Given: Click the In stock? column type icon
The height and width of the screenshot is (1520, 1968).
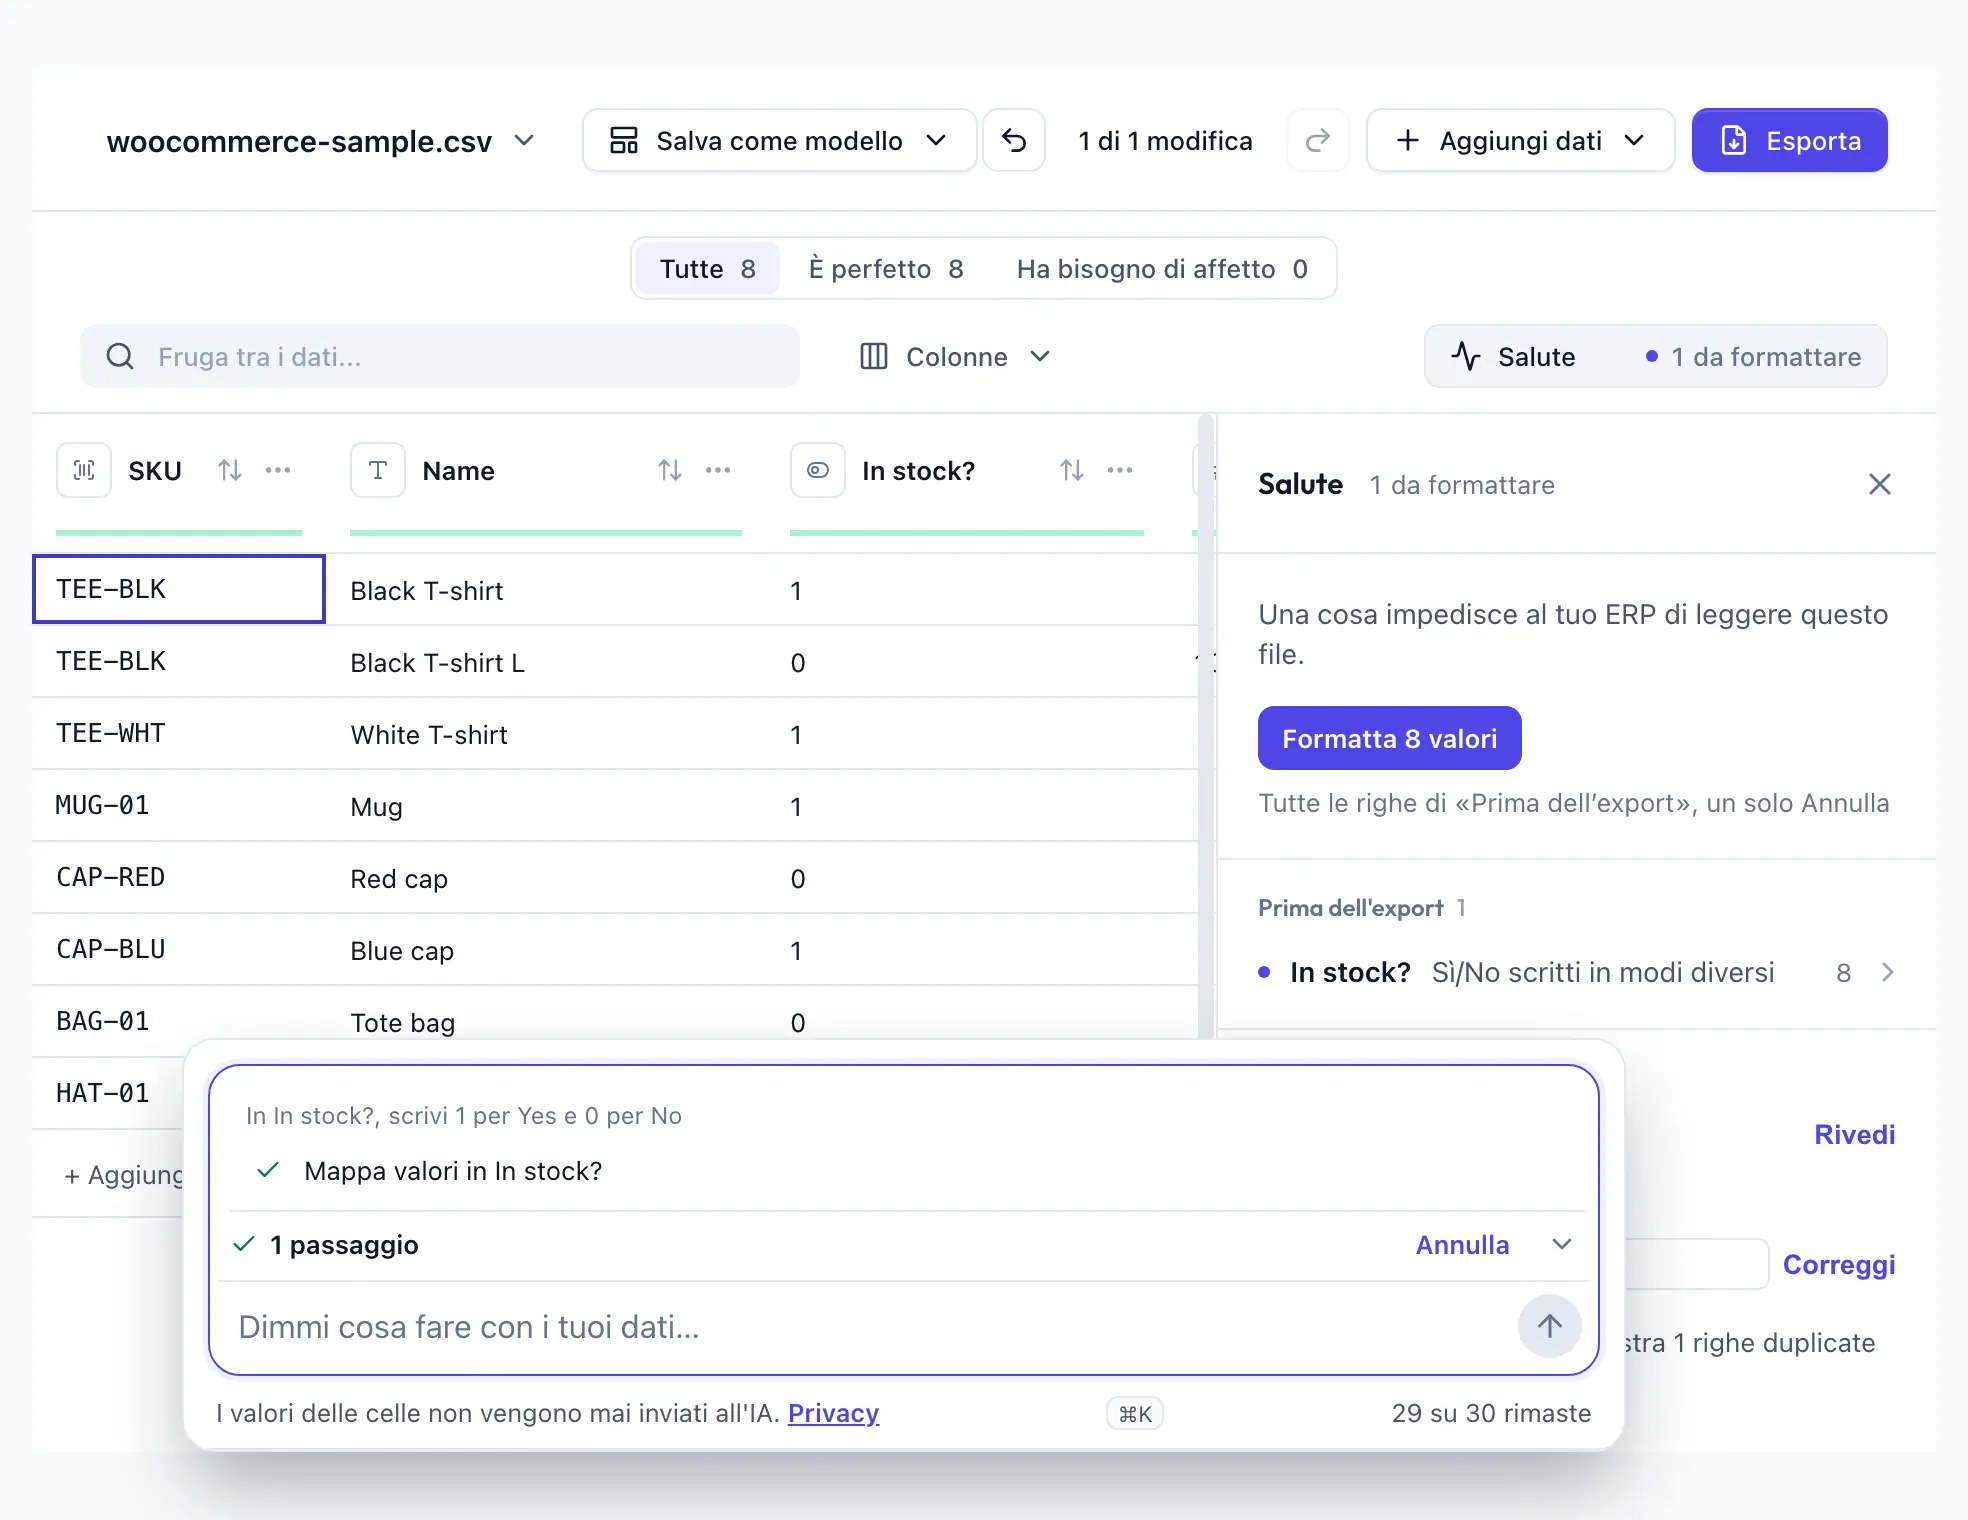Looking at the screenshot, I should click(818, 470).
